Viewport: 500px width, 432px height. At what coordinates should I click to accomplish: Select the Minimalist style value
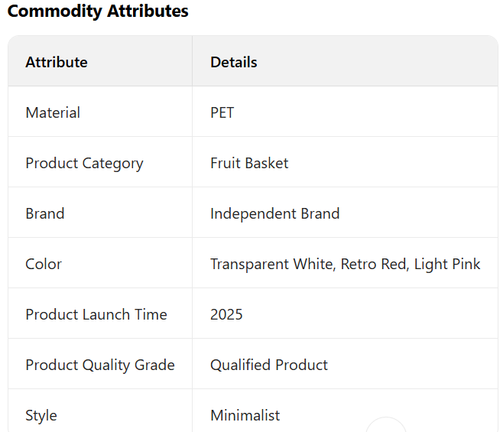click(245, 415)
